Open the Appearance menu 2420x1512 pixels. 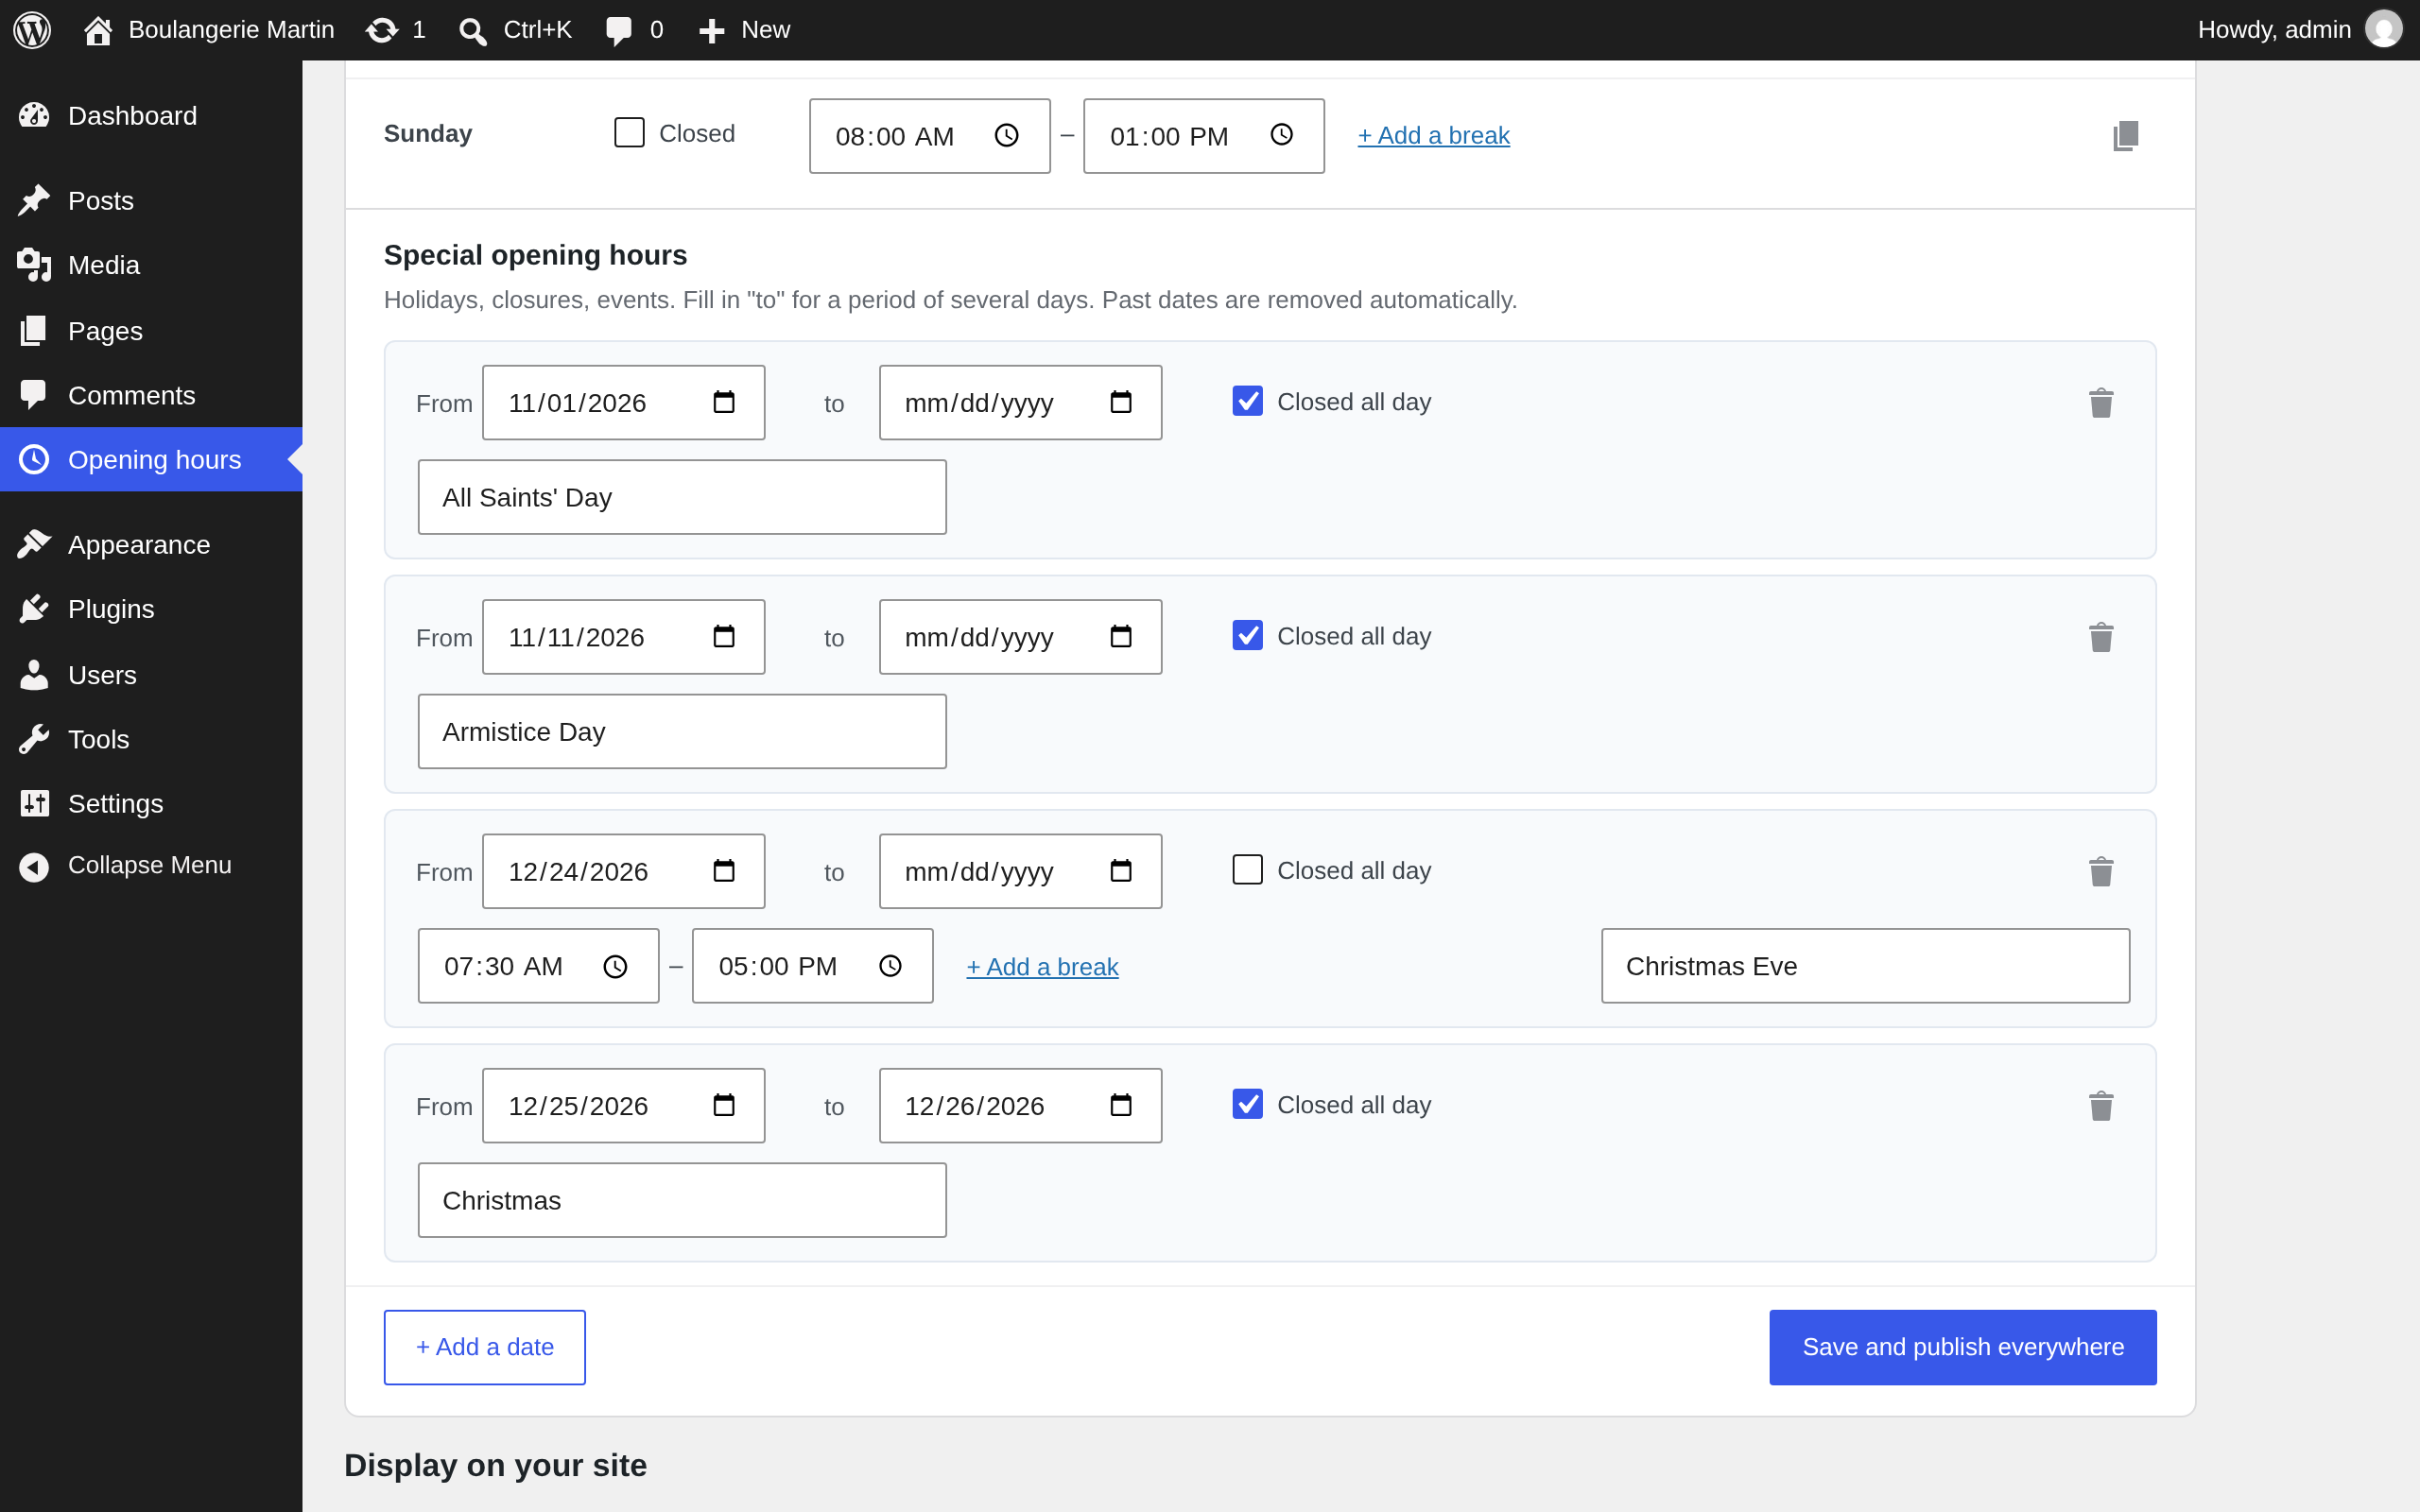coord(151,544)
